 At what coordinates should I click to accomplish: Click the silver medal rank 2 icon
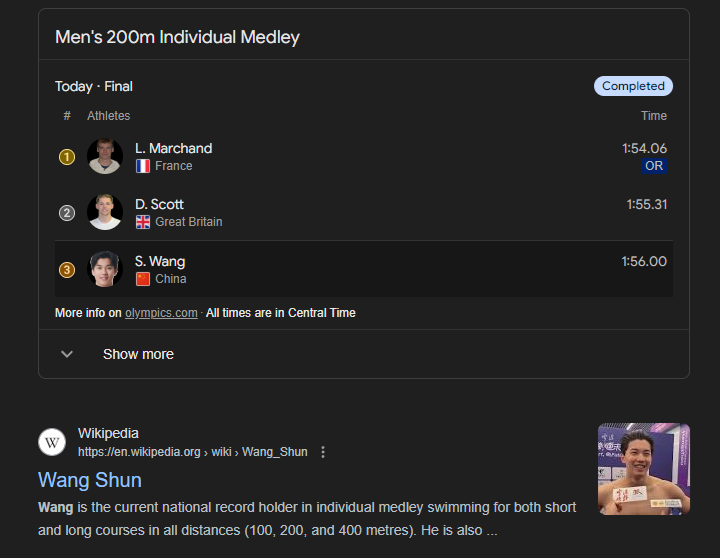[x=67, y=213]
